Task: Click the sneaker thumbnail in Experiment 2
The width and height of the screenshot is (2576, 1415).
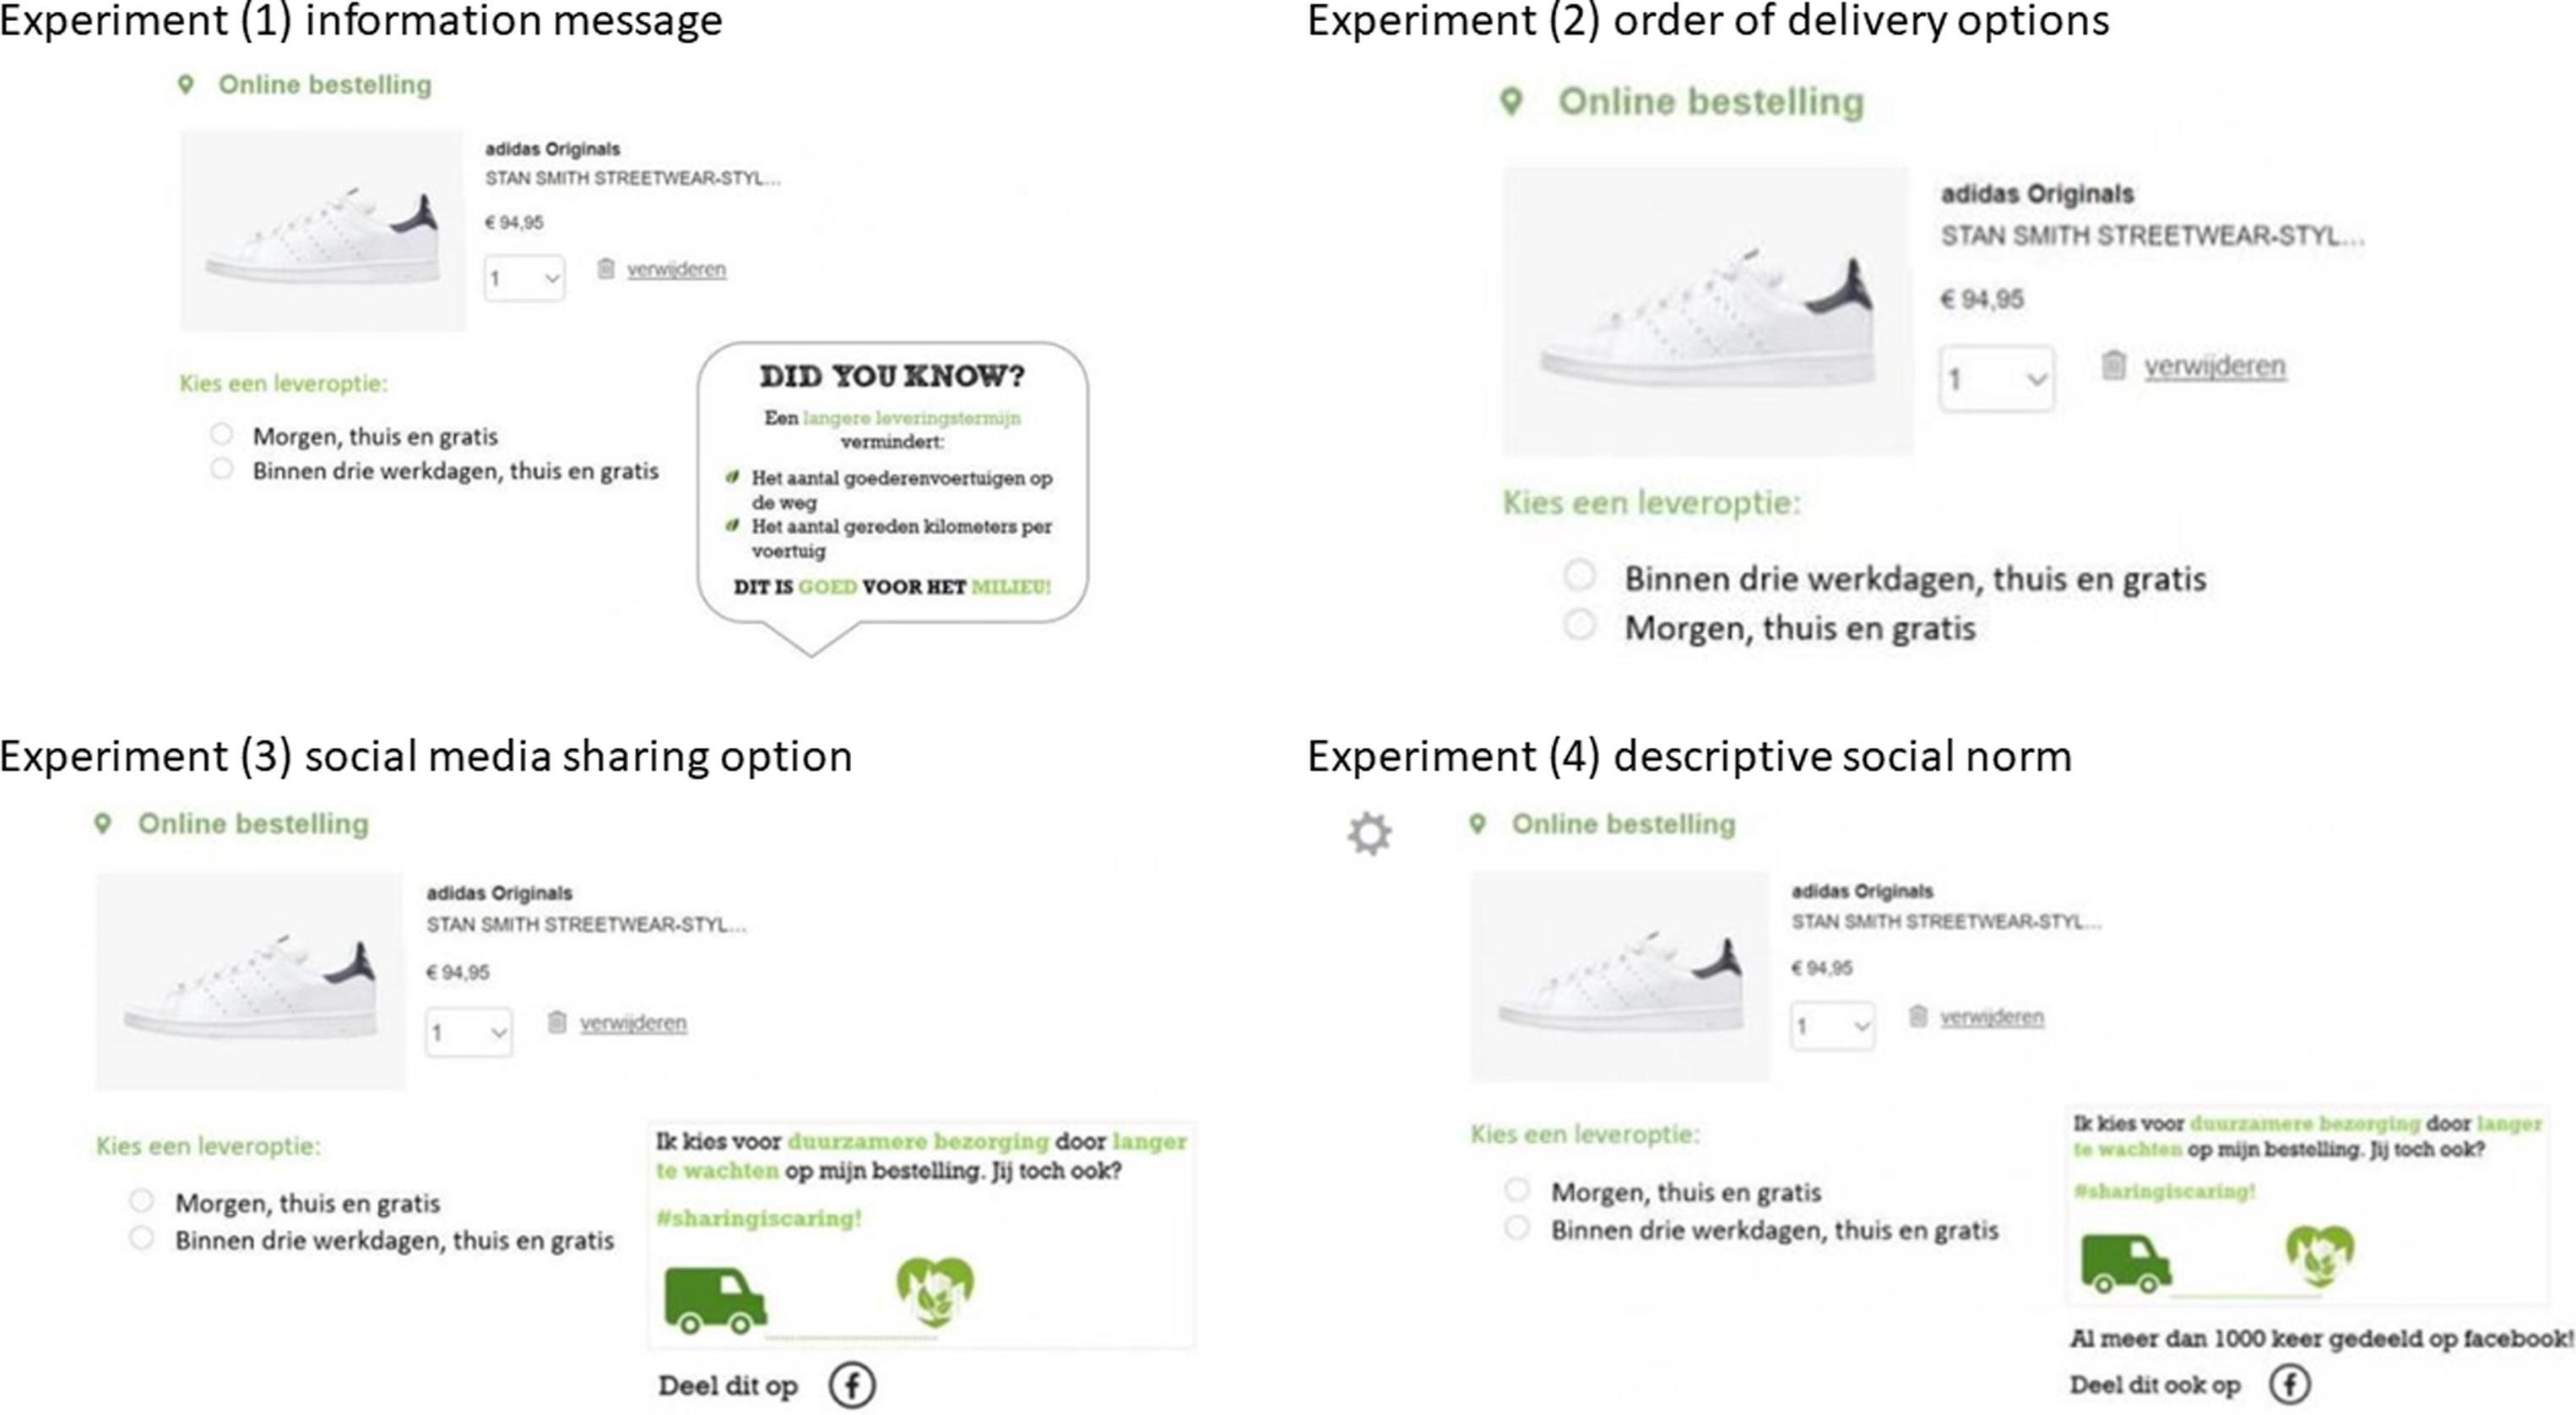Action: tap(1707, 311)
